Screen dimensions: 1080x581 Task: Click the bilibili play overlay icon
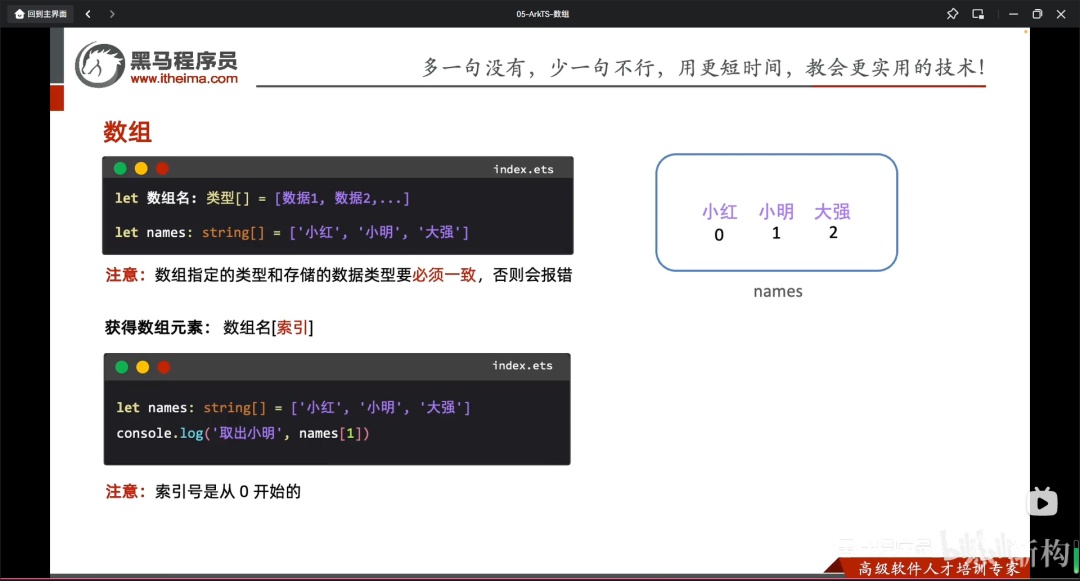pos(1043,502)
